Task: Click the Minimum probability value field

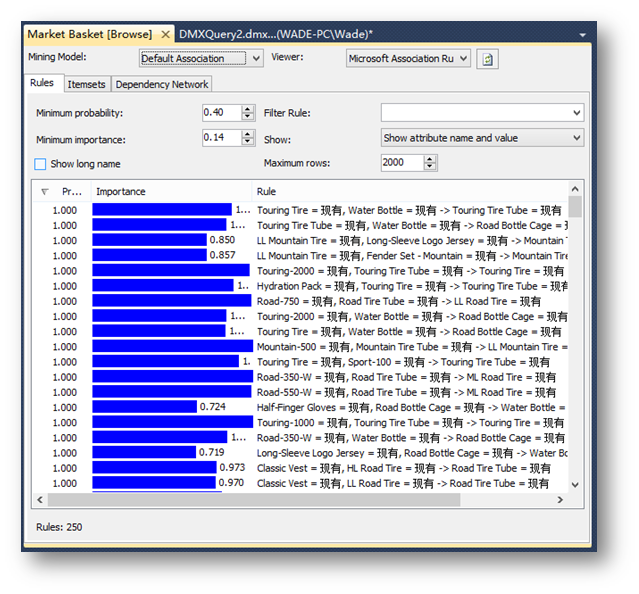Action: [222, 112]
